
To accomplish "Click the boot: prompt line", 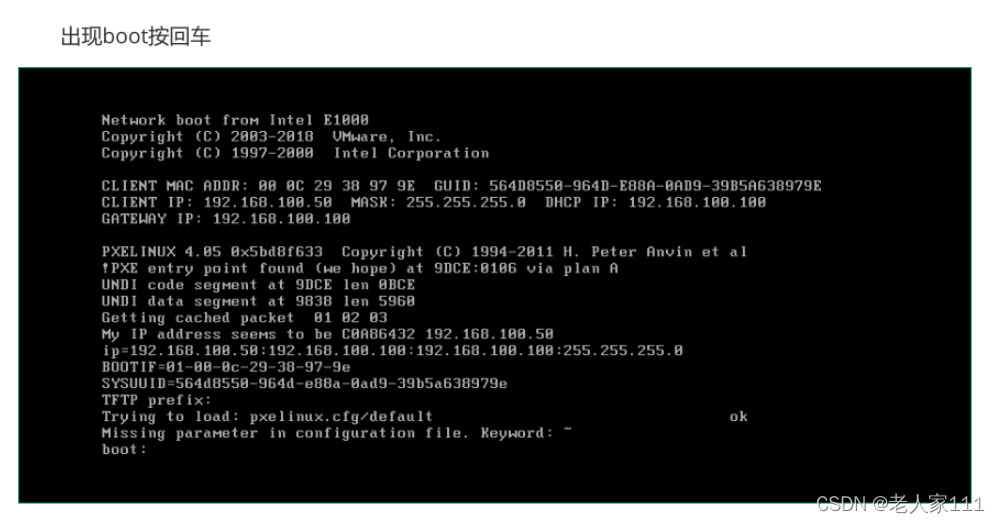I will pyautogui.click(x=124, y=449).
